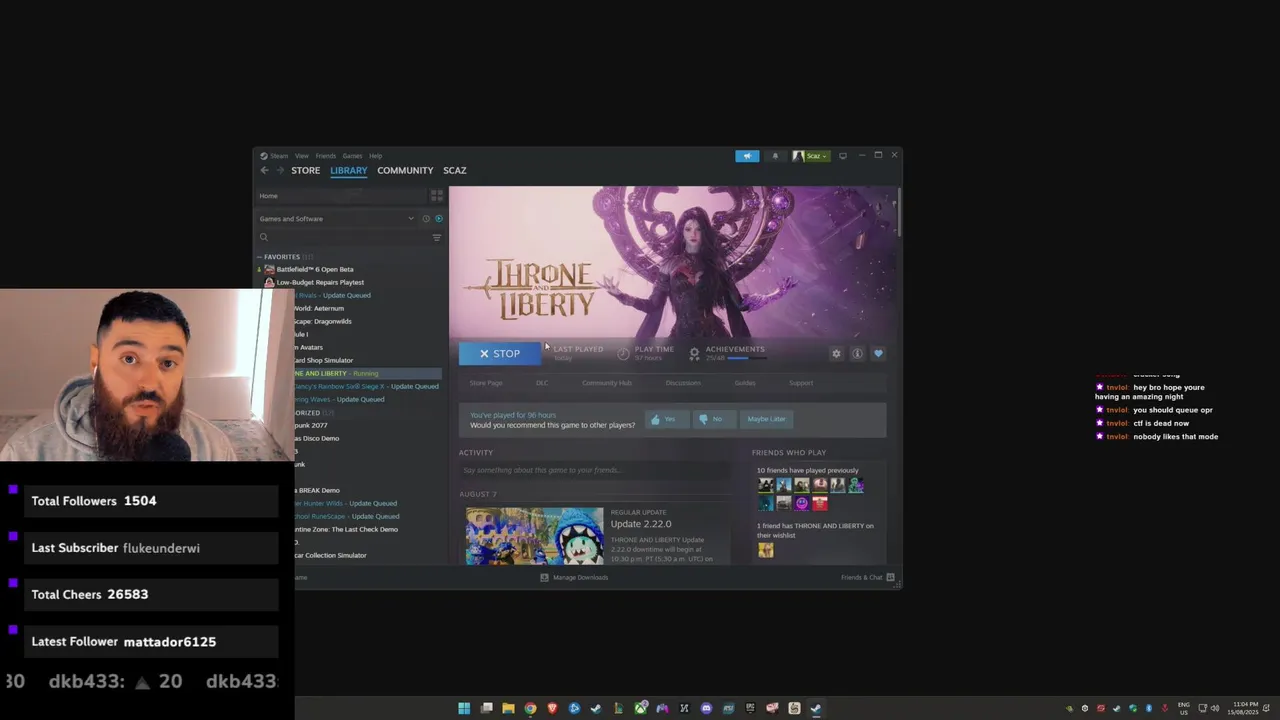The image size is (1280, 720).
Task: Open Friends & Chat
Action: coord(867,577)
